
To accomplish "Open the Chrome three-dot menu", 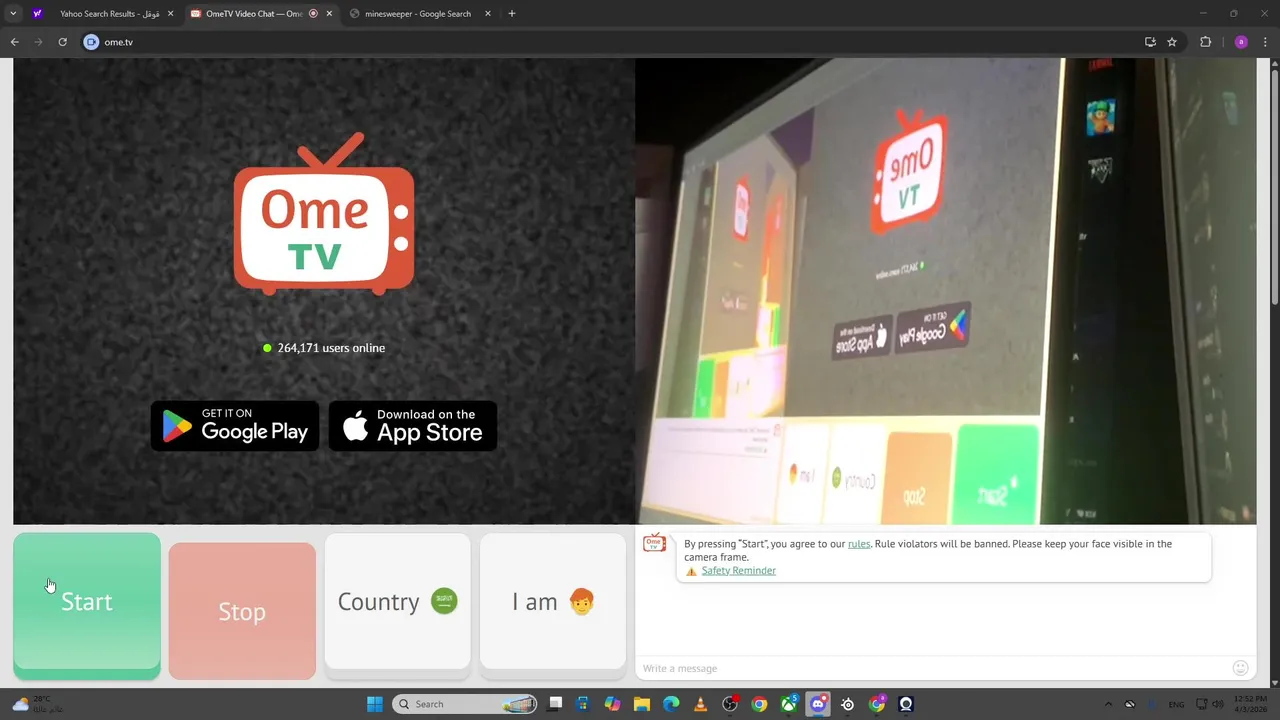I will (x=1266, y=42).
